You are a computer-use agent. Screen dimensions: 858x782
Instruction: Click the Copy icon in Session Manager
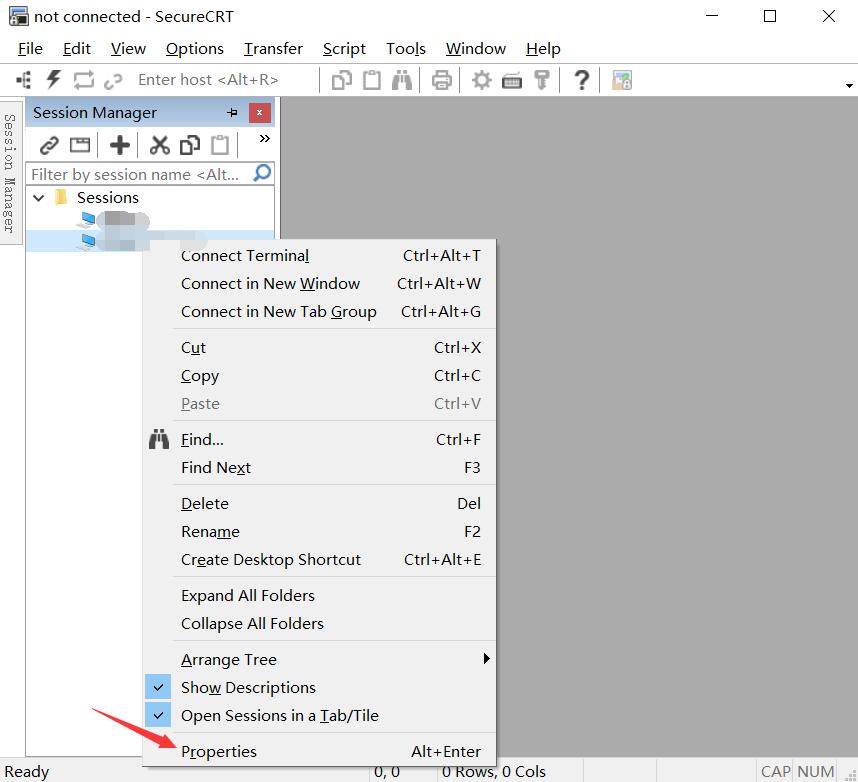[x=190, y=145]
